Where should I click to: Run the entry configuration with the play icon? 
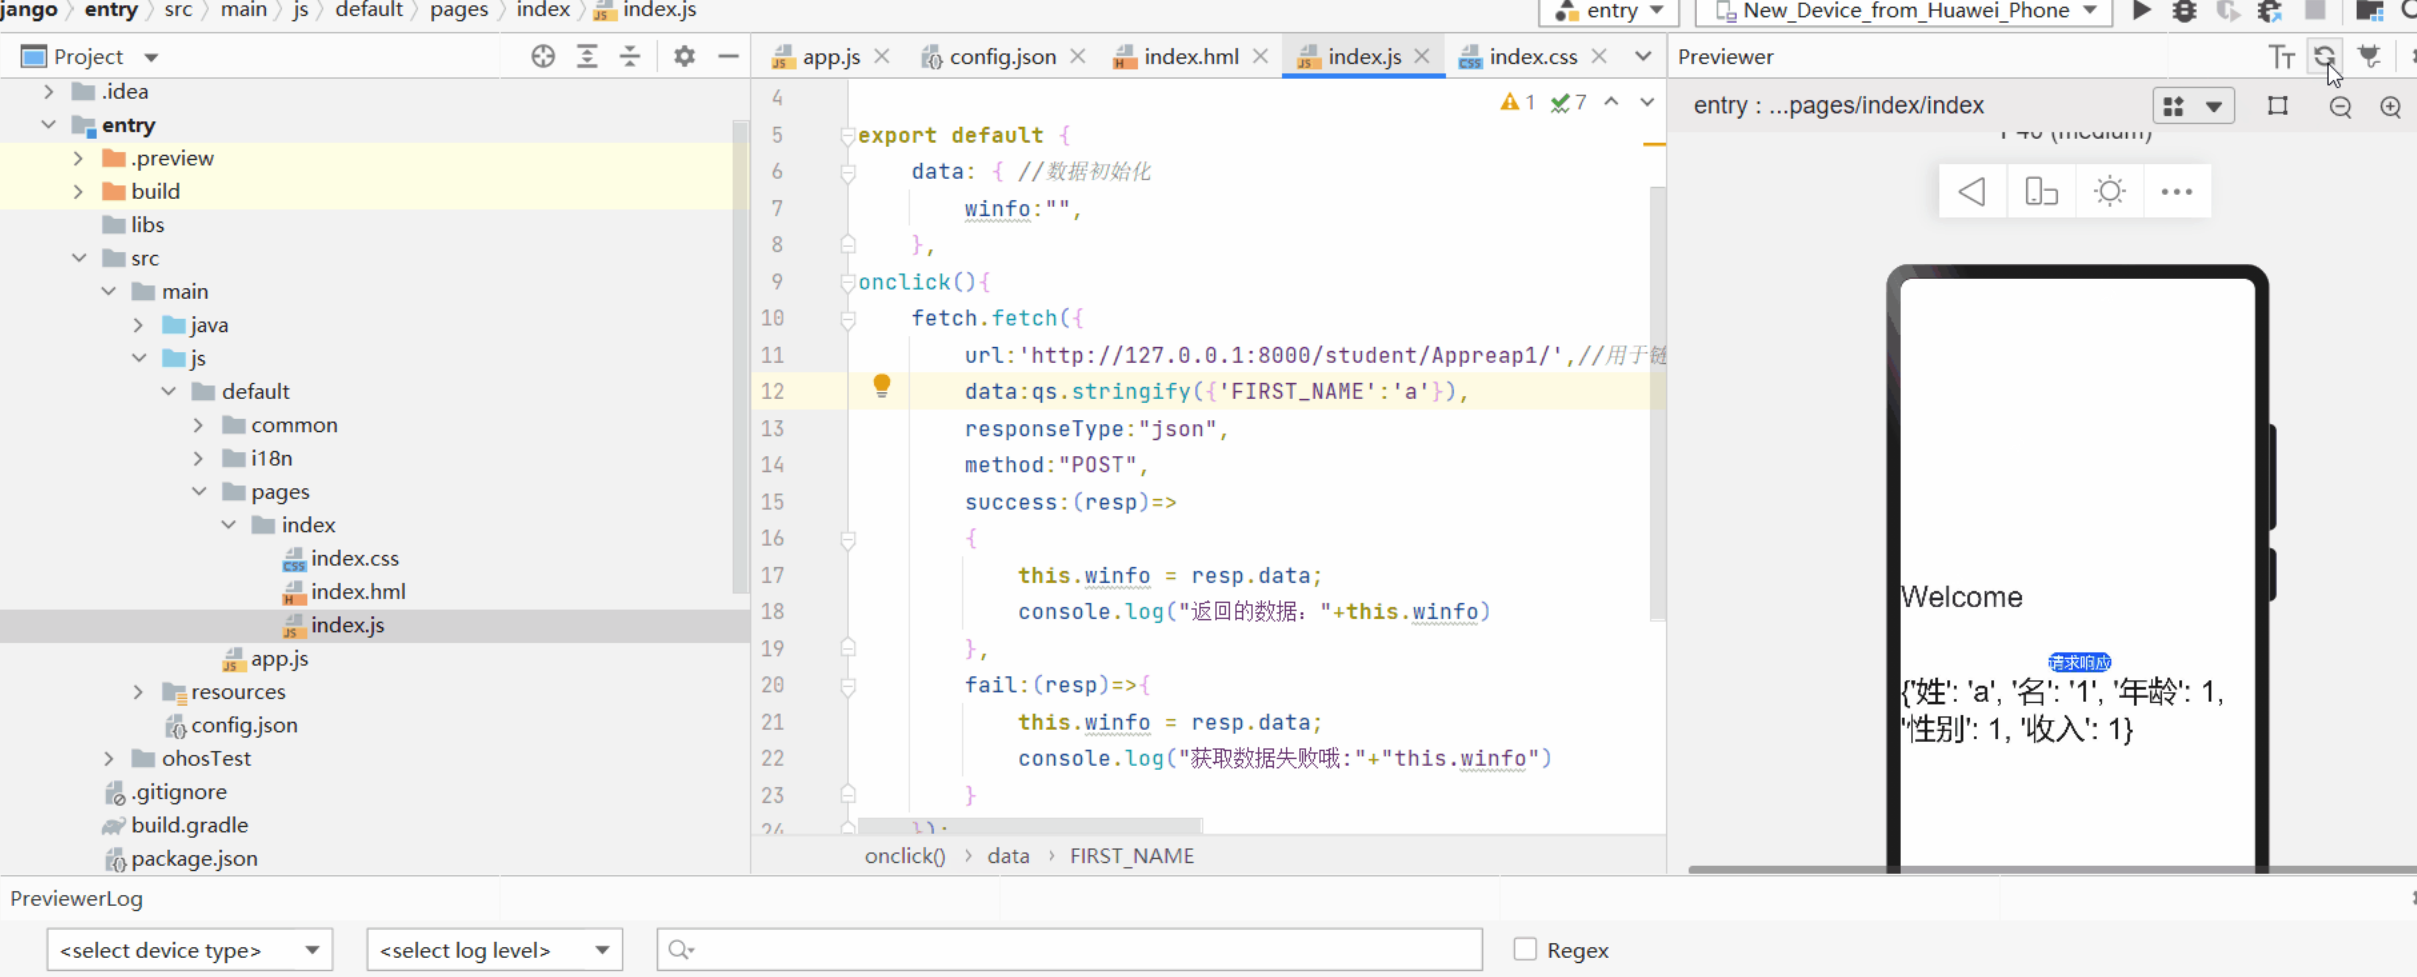2141,11
